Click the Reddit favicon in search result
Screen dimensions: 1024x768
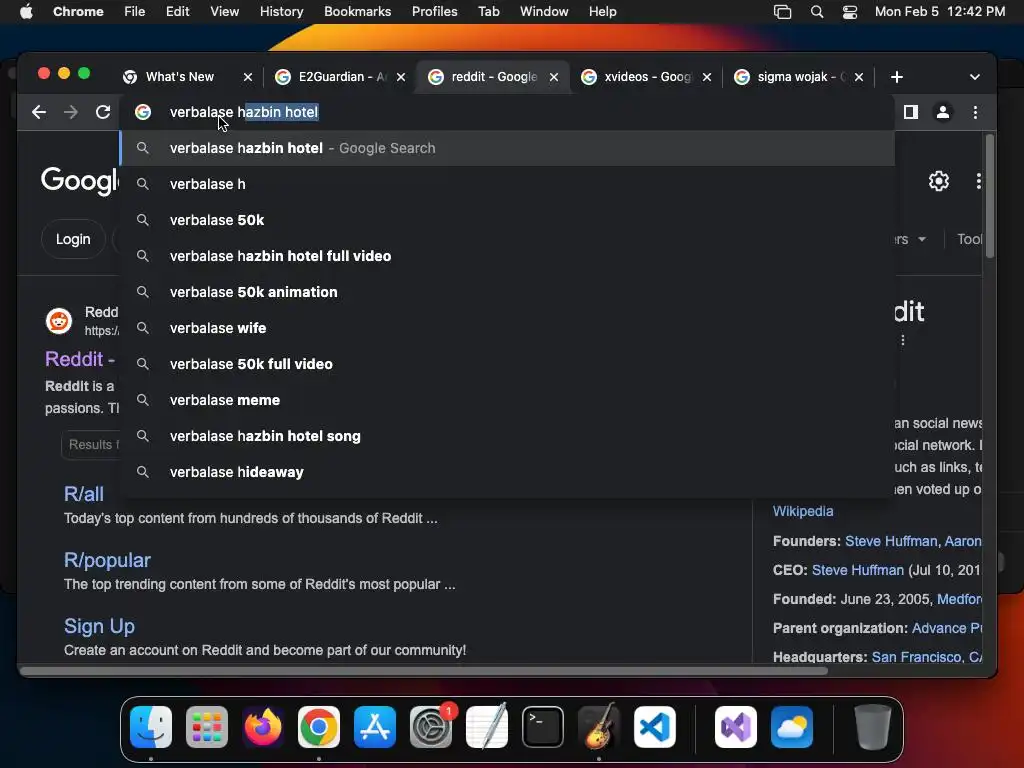(59, 321)
